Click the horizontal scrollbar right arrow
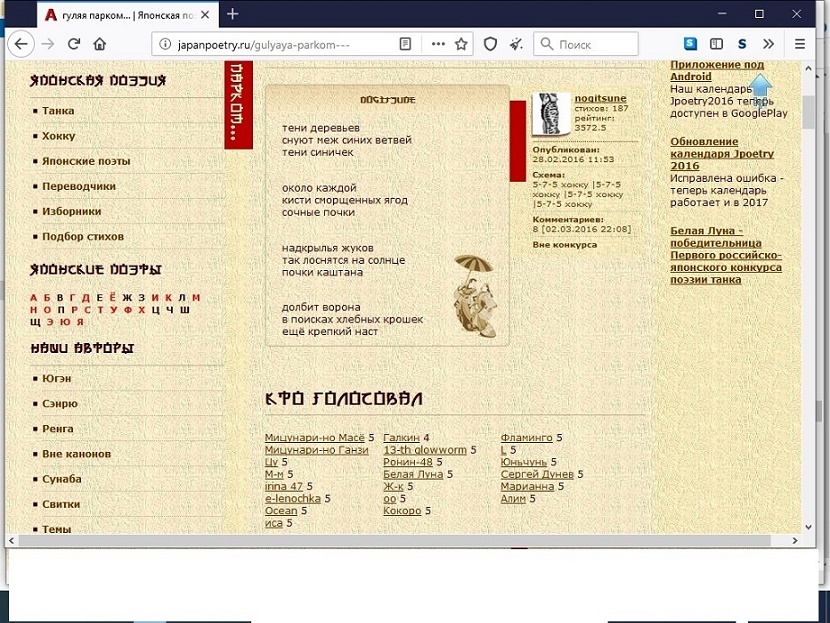Viewport: 830px width, 623px height. click(x=795, y=540)
